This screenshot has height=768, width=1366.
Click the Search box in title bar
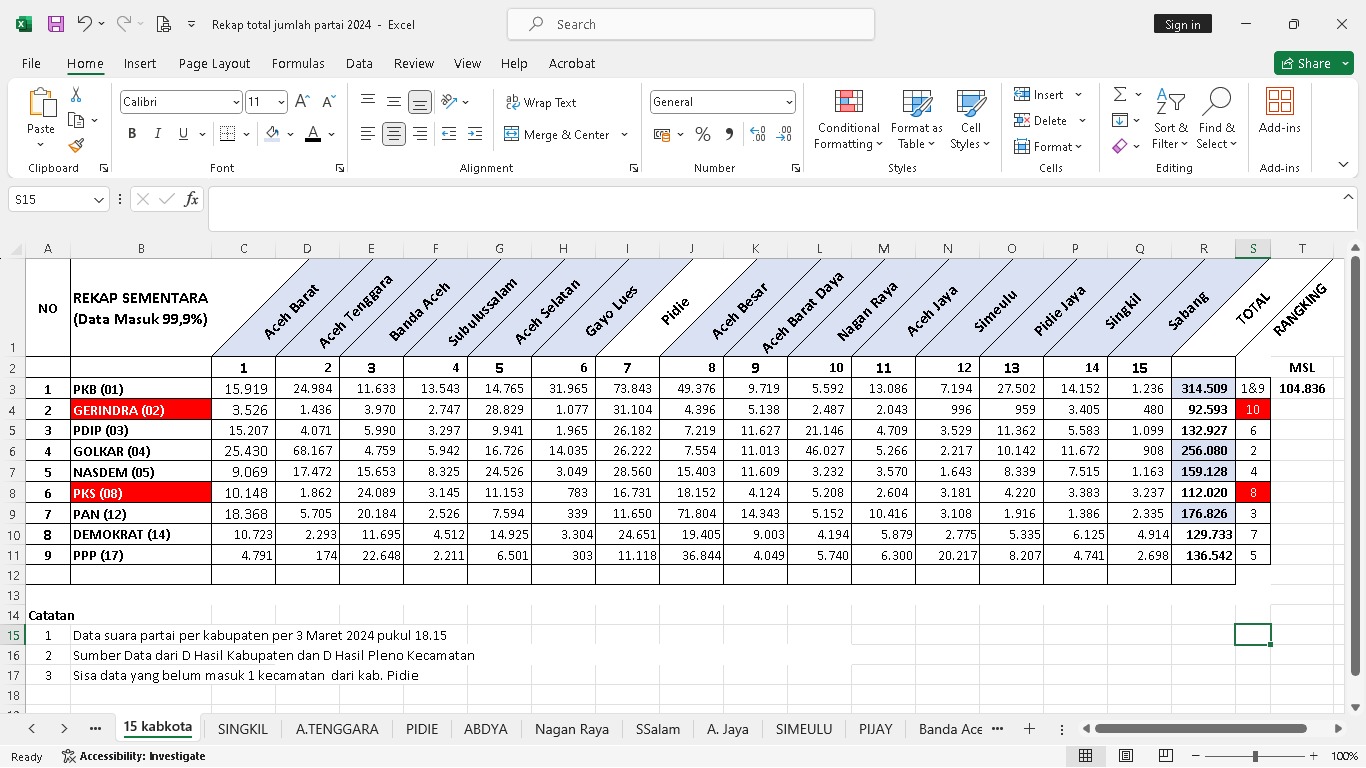point(690,24)
